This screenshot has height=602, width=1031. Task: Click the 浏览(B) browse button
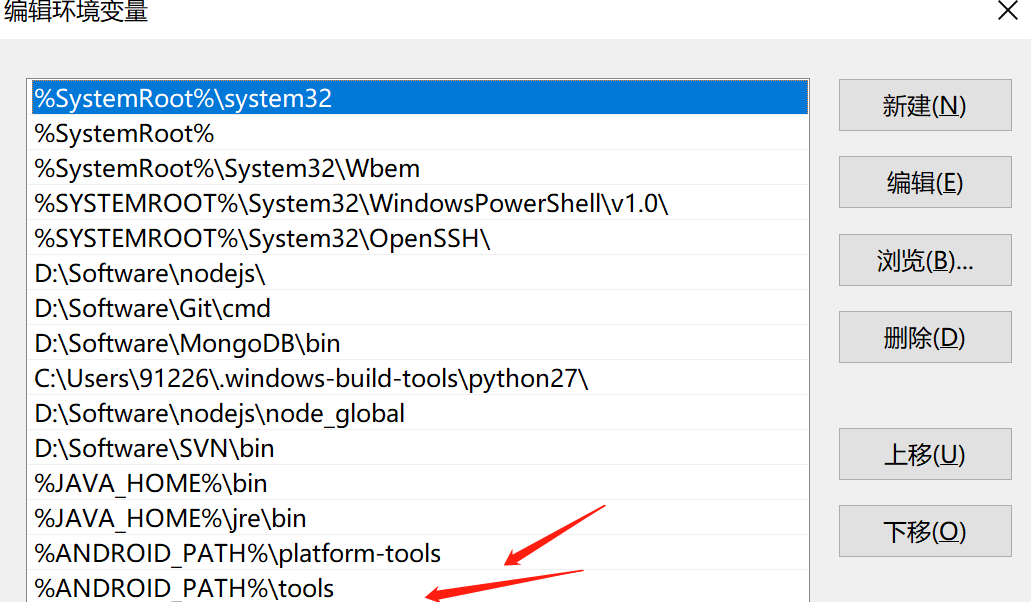[923, 259]
